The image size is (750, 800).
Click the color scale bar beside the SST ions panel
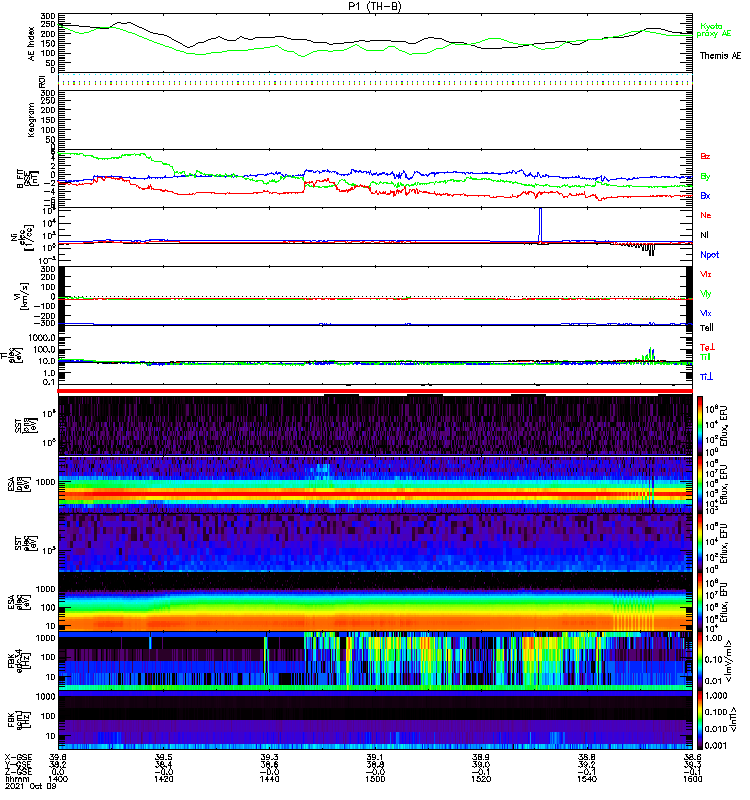tap(700, 425)
